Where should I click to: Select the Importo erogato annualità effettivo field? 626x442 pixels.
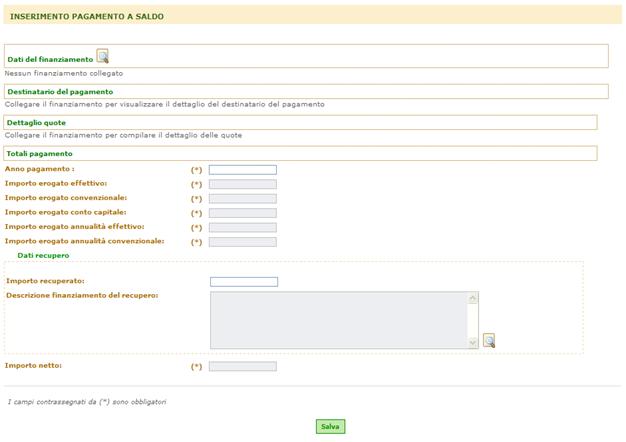click(x=243, y=228)
